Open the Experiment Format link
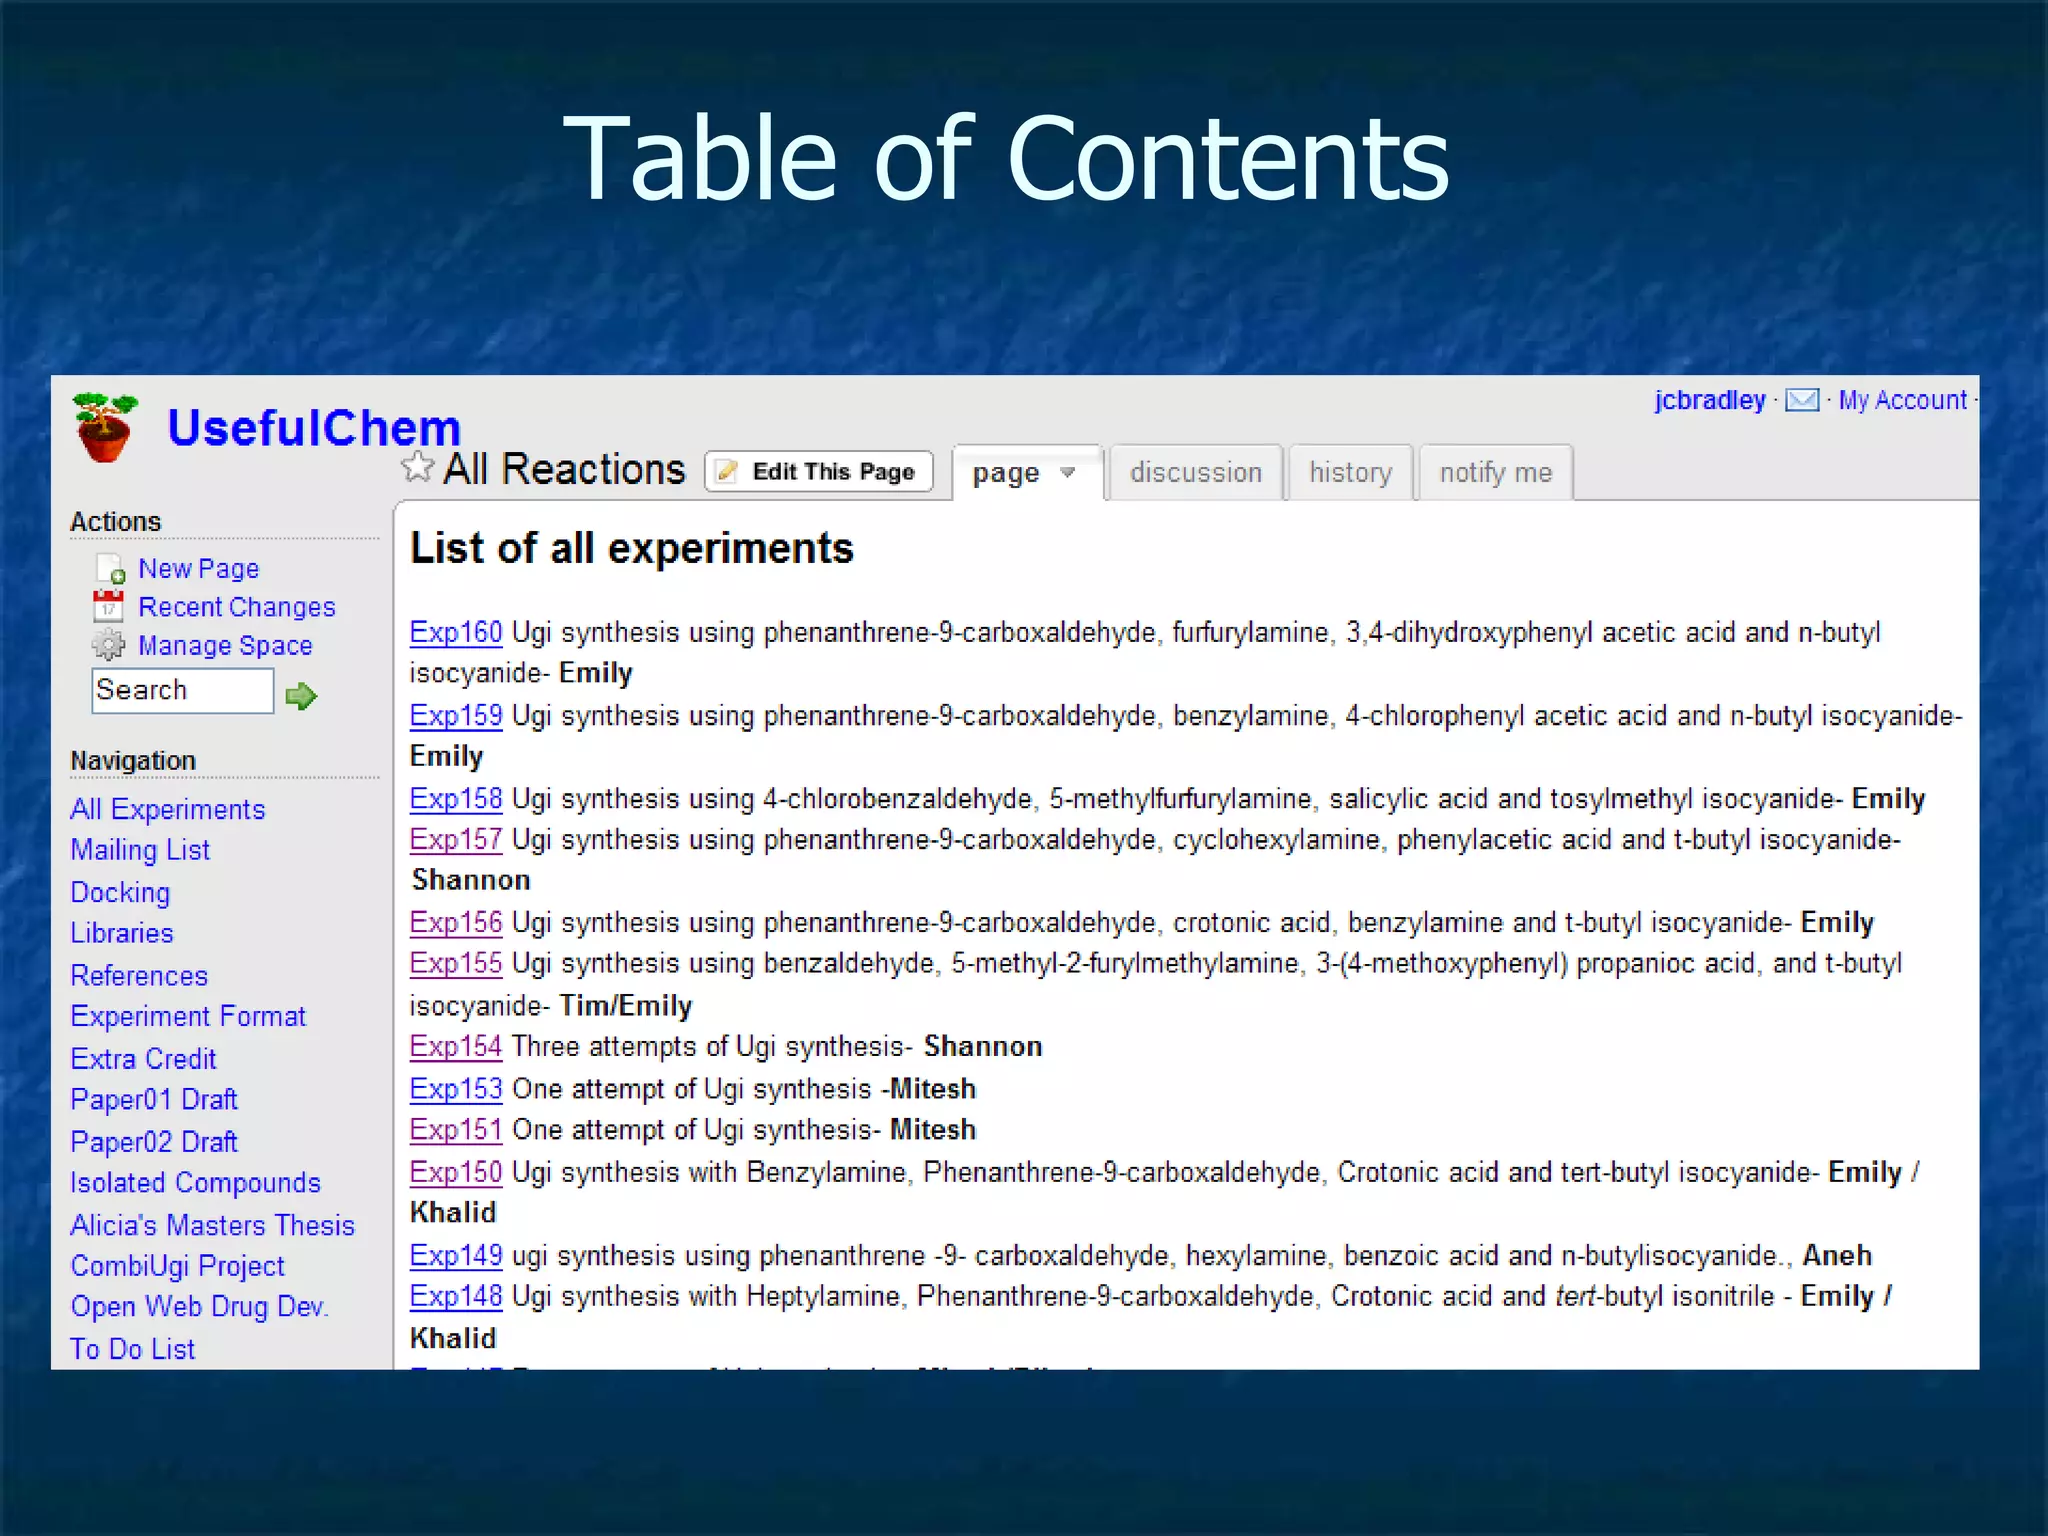The image size is (2048, 1536). coord(188,1016)
